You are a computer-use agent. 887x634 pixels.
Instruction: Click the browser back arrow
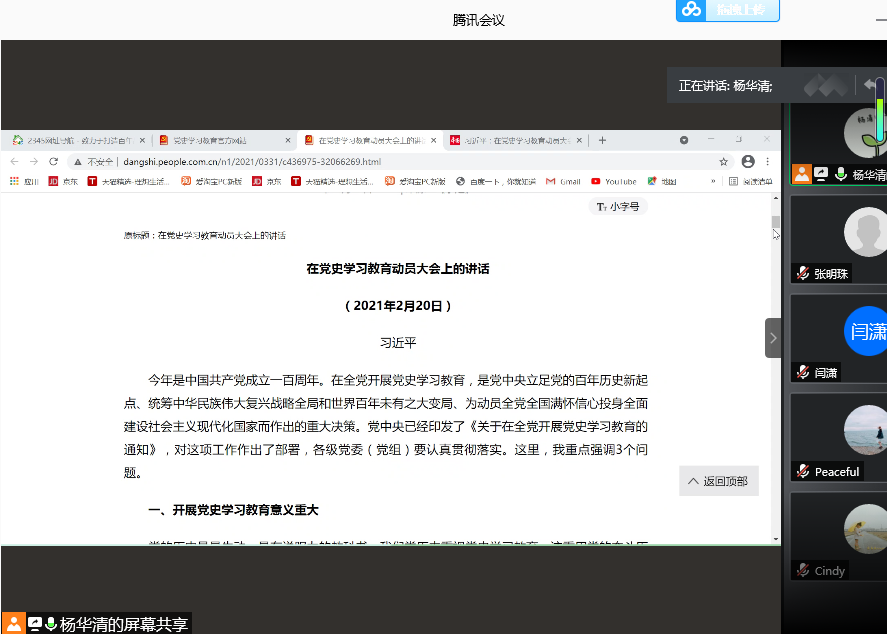(x=14, y=161)
